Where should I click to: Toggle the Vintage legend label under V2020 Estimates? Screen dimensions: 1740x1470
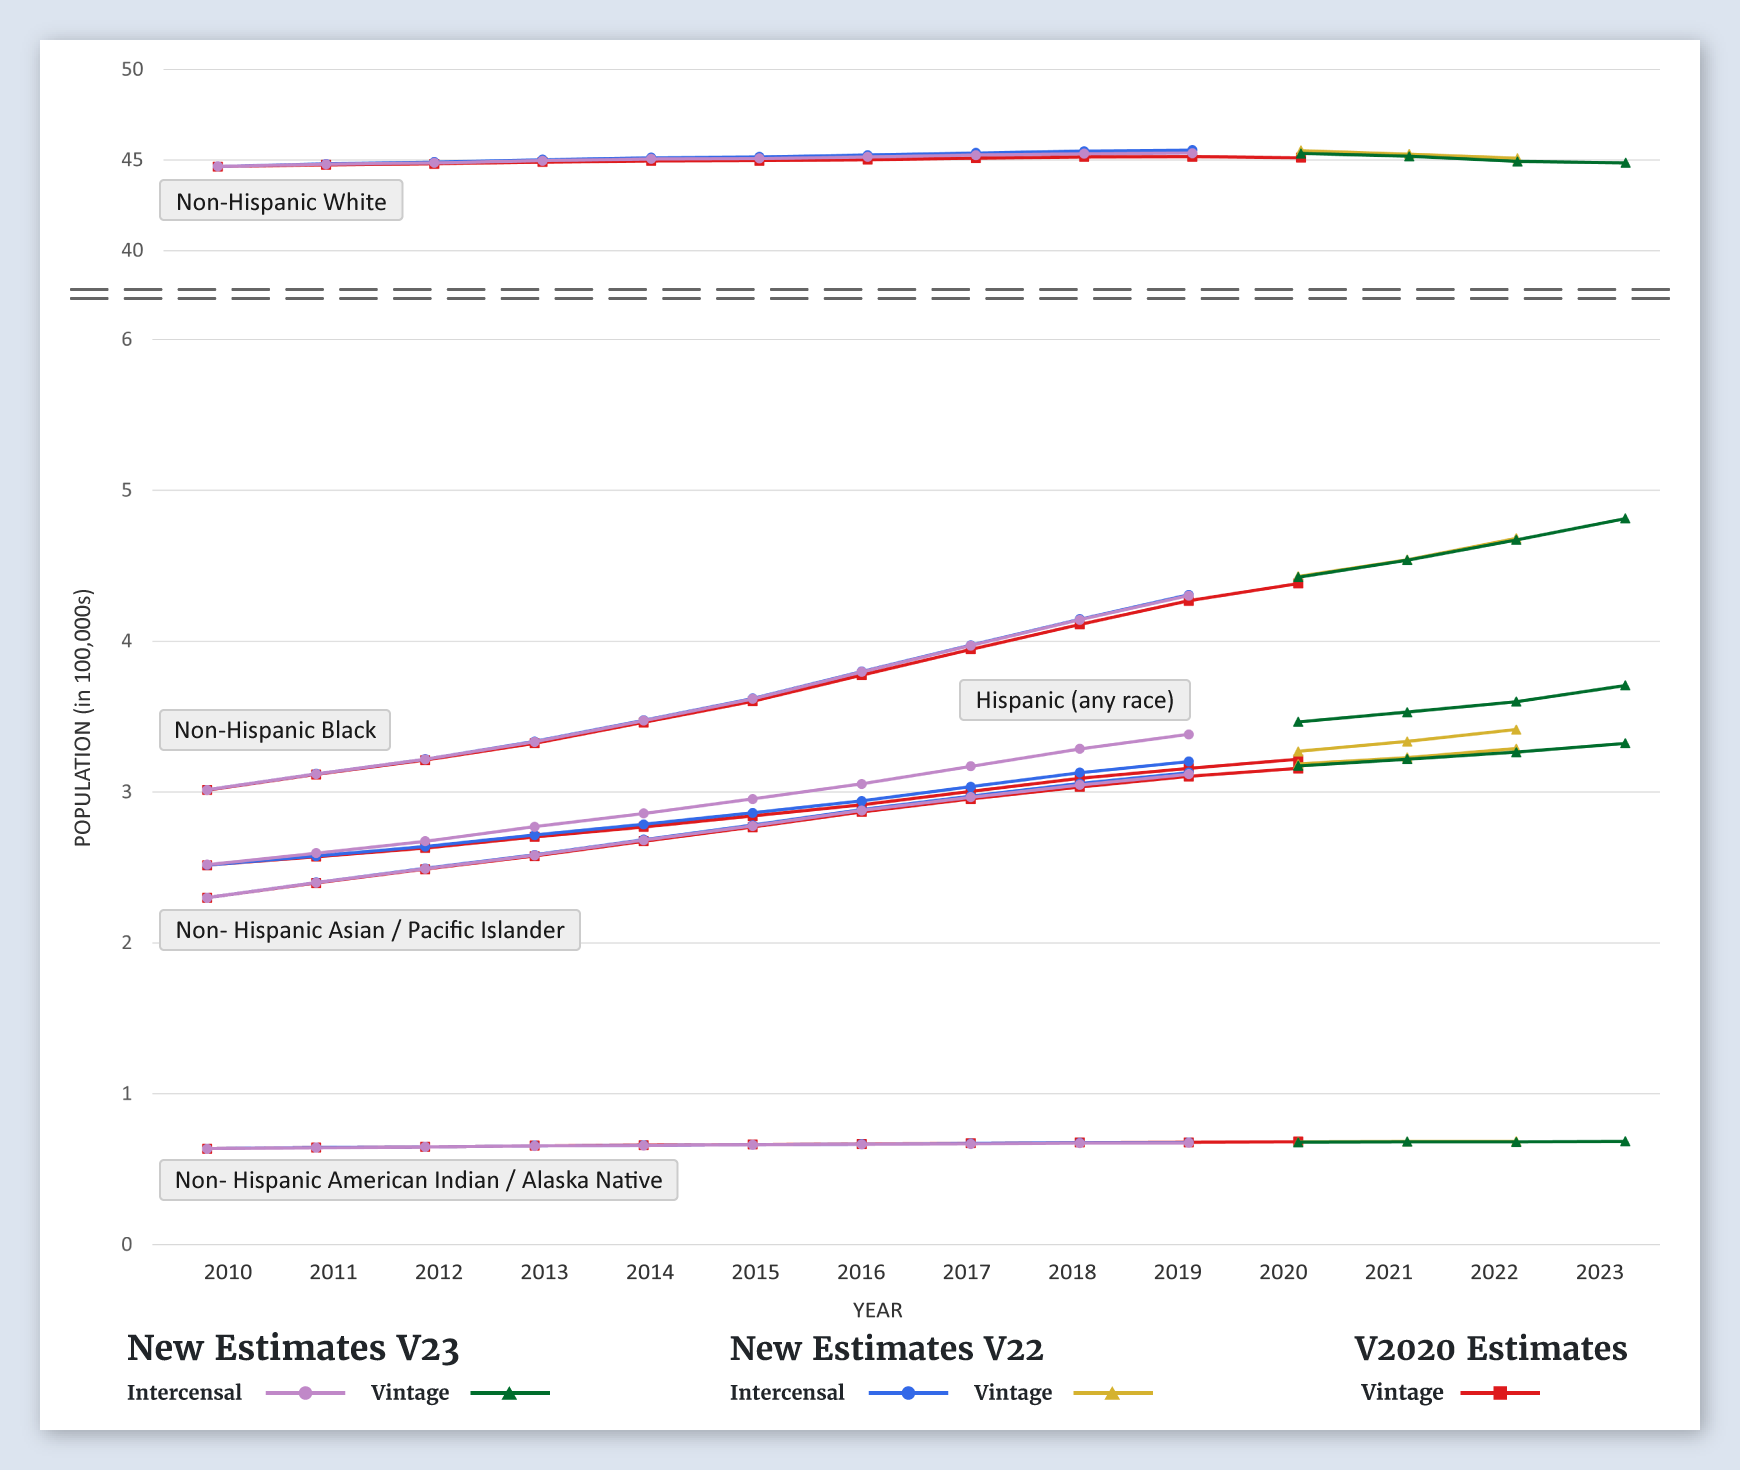tap(1401, 1393)
